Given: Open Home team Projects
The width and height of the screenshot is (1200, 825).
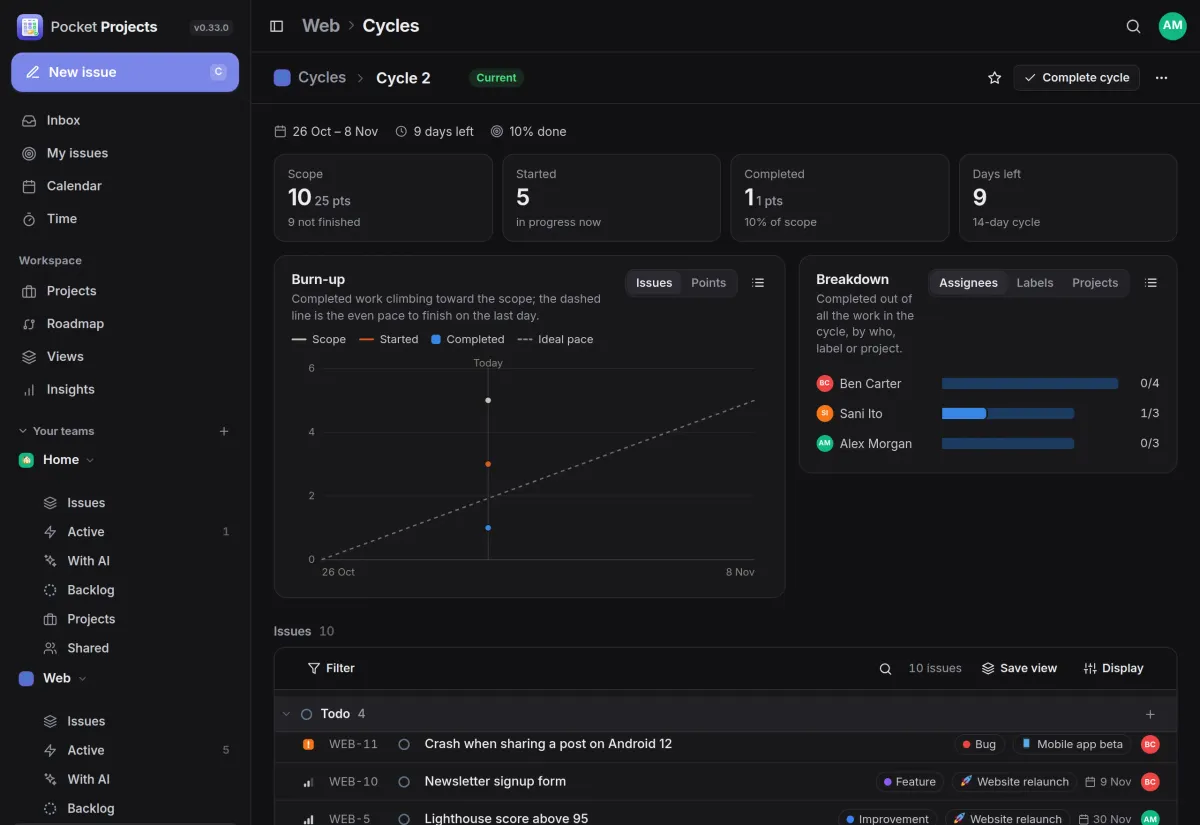Looking at the screenshot, I should coord(135,619).
